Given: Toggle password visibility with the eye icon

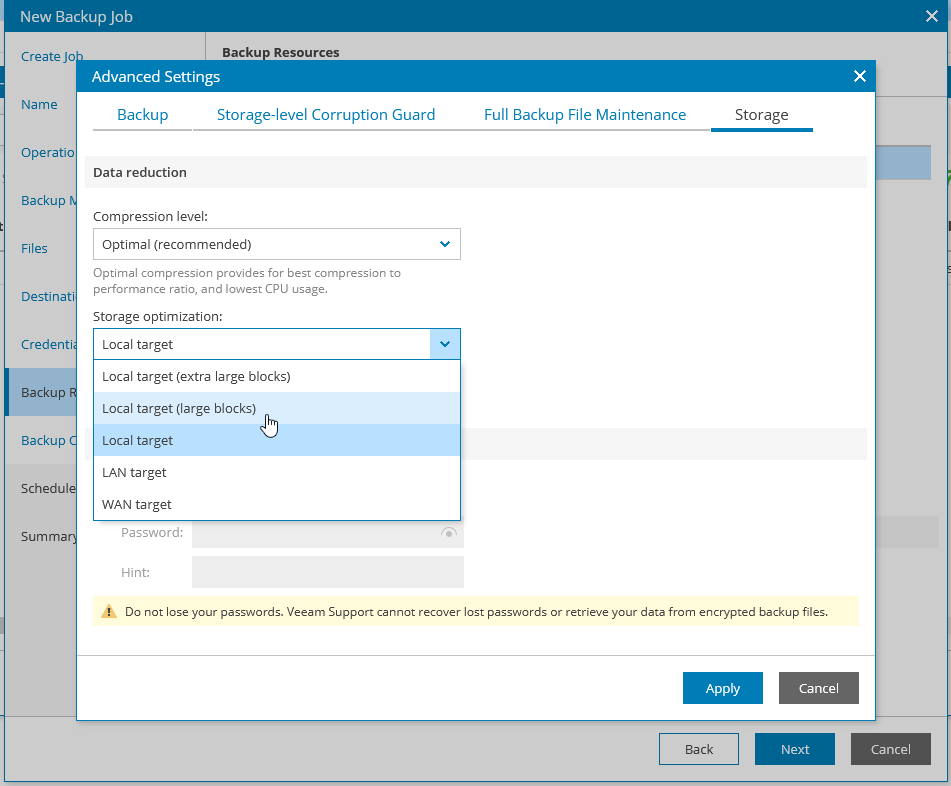Looking at the screenshot, I should click(448, 533).
